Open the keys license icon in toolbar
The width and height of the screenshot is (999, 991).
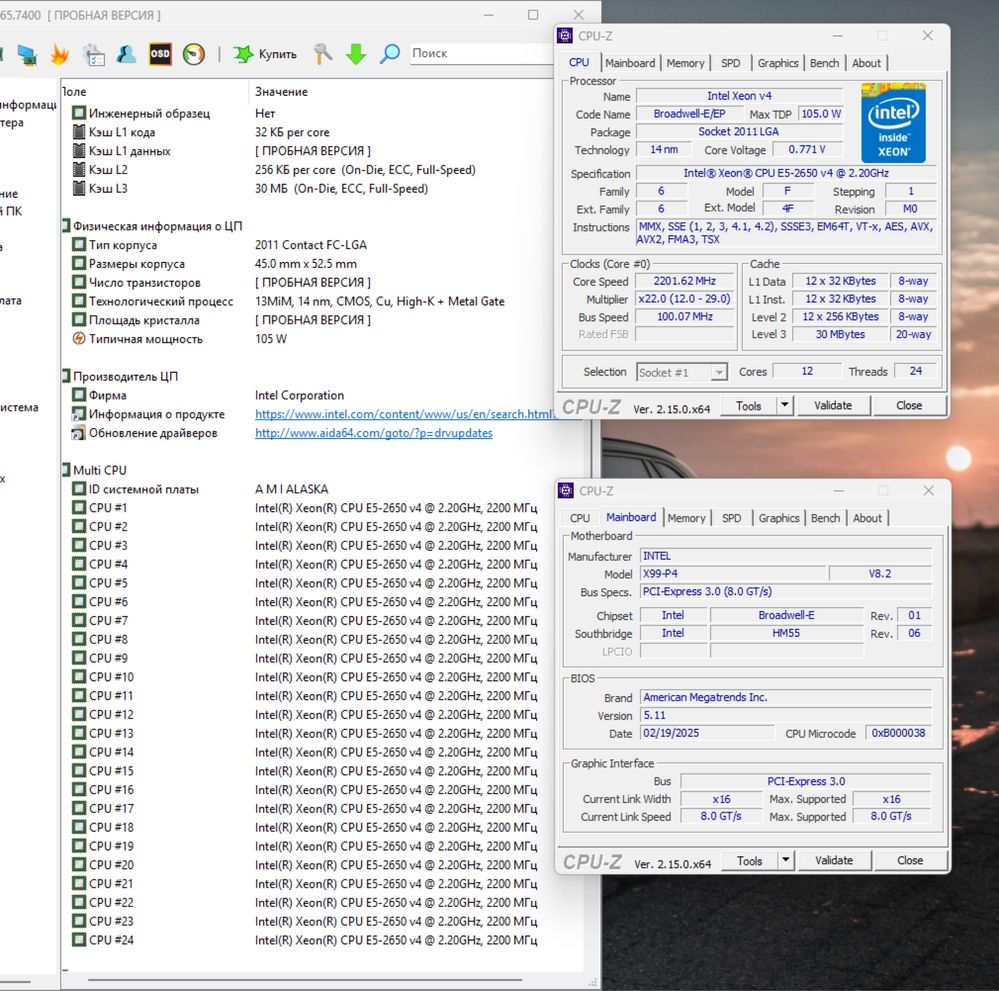[x=323, y=54]
